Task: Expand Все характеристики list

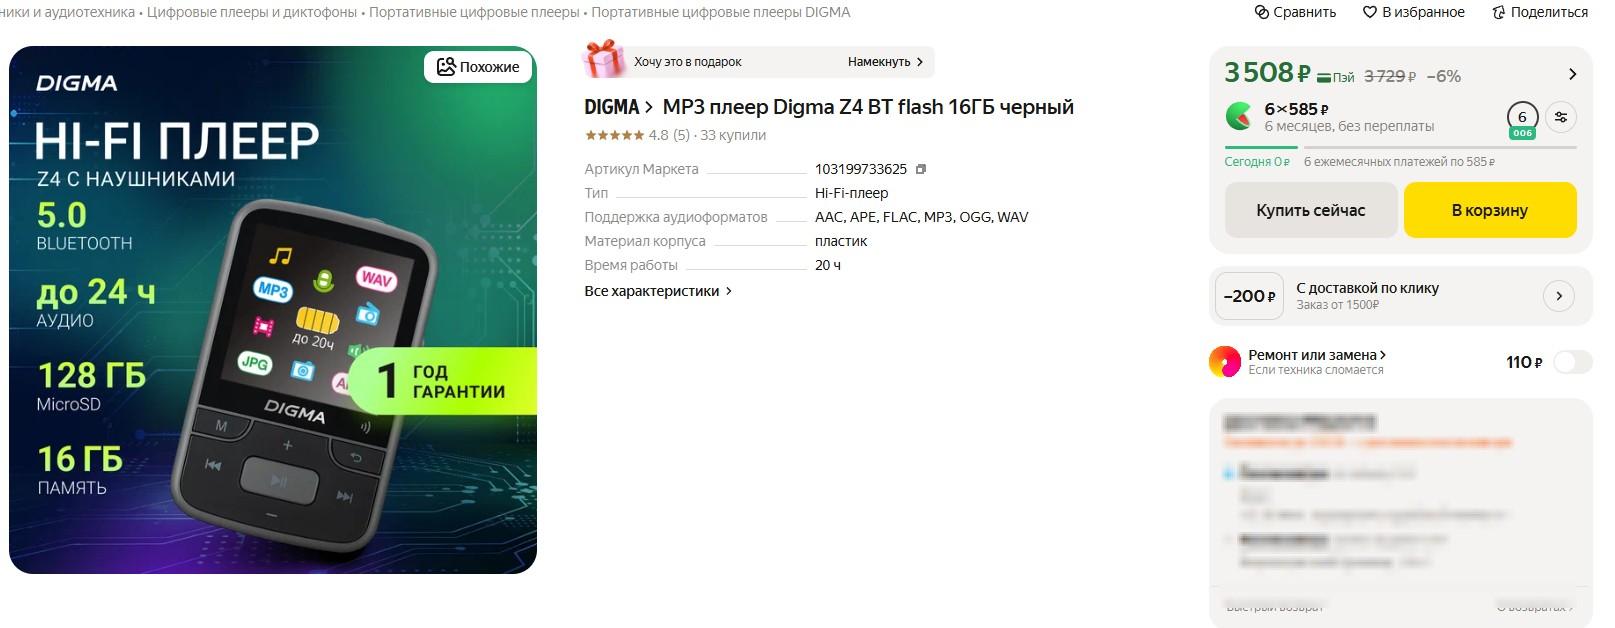Action: (x=658, y=291)
